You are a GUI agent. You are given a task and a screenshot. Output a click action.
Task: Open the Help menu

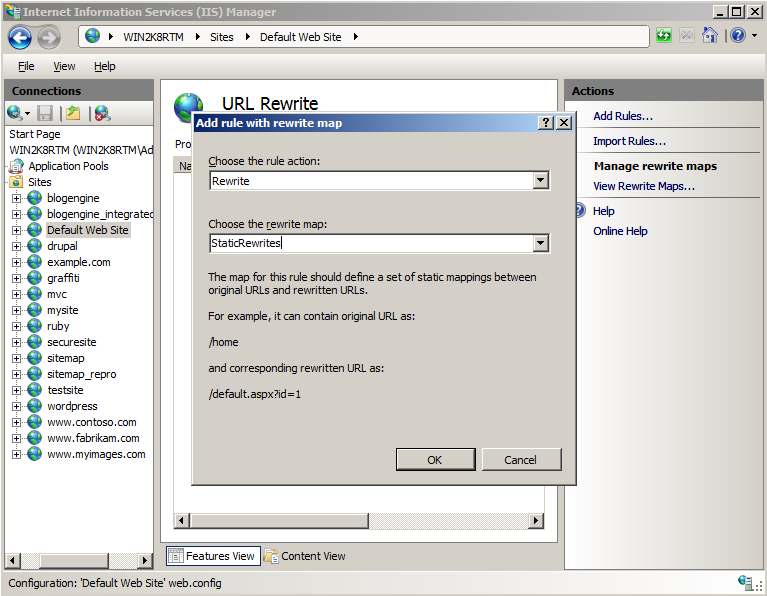pyautogui.click(x=105, y=66)
